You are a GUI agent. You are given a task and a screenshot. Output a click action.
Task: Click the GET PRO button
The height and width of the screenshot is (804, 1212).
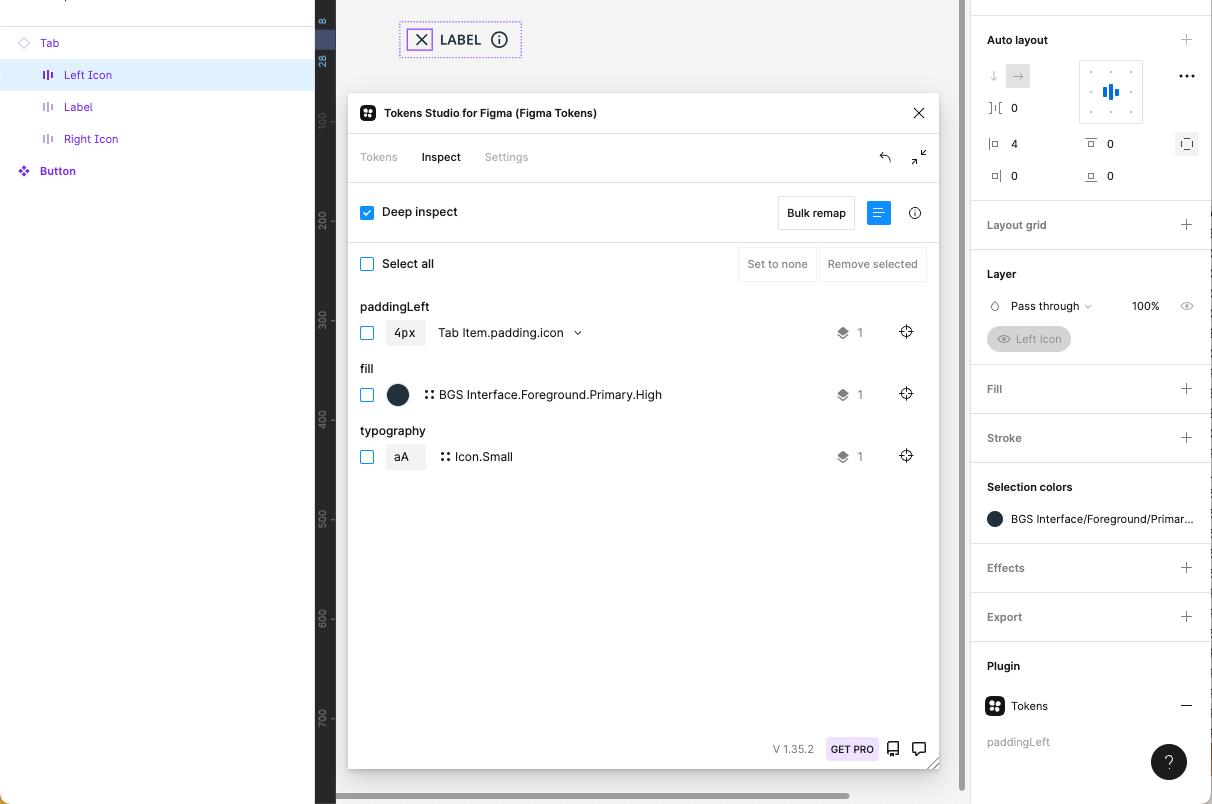(x=852, y=748)
